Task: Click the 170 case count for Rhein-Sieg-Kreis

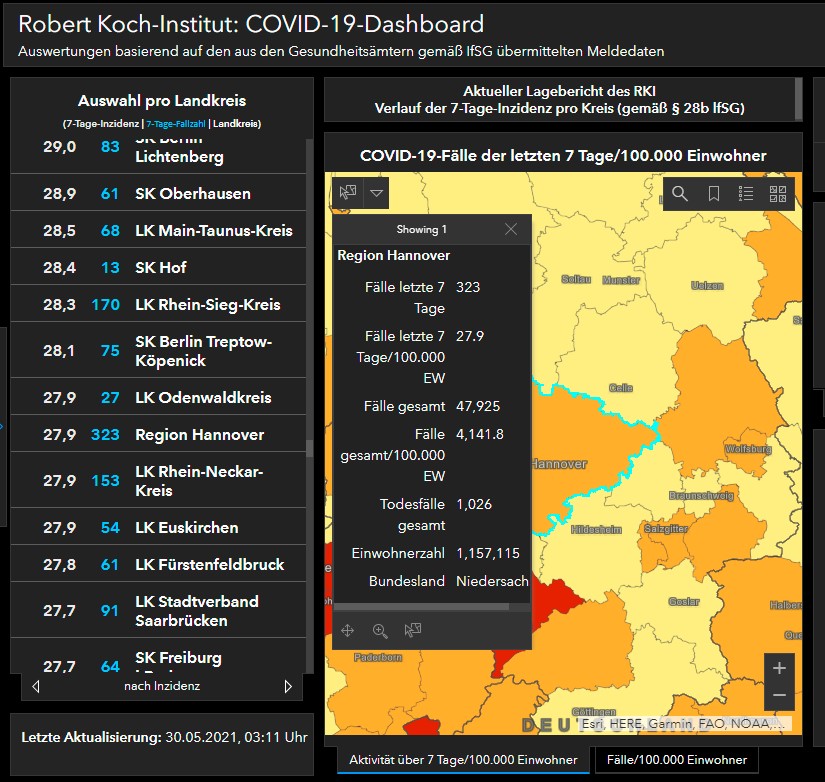Action: click(105, 304)
